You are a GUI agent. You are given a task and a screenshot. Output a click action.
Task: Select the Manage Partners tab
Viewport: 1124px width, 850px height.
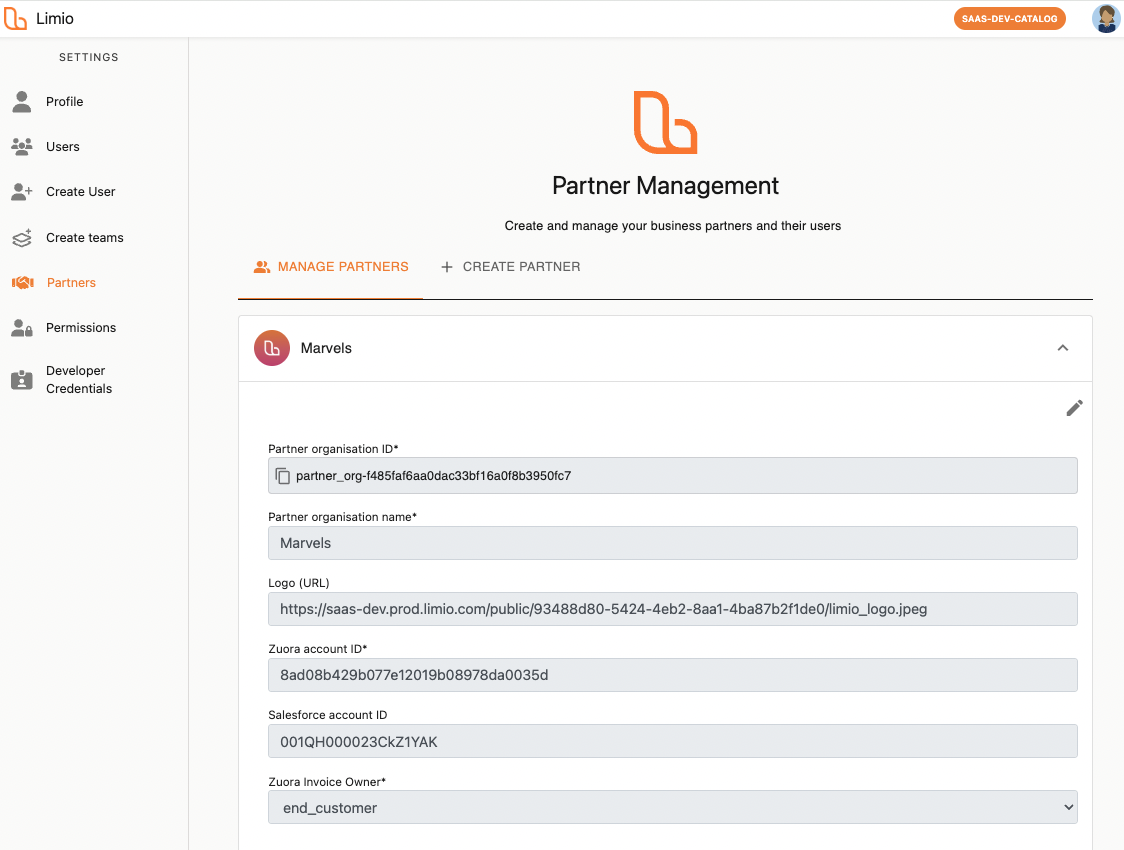331,266
